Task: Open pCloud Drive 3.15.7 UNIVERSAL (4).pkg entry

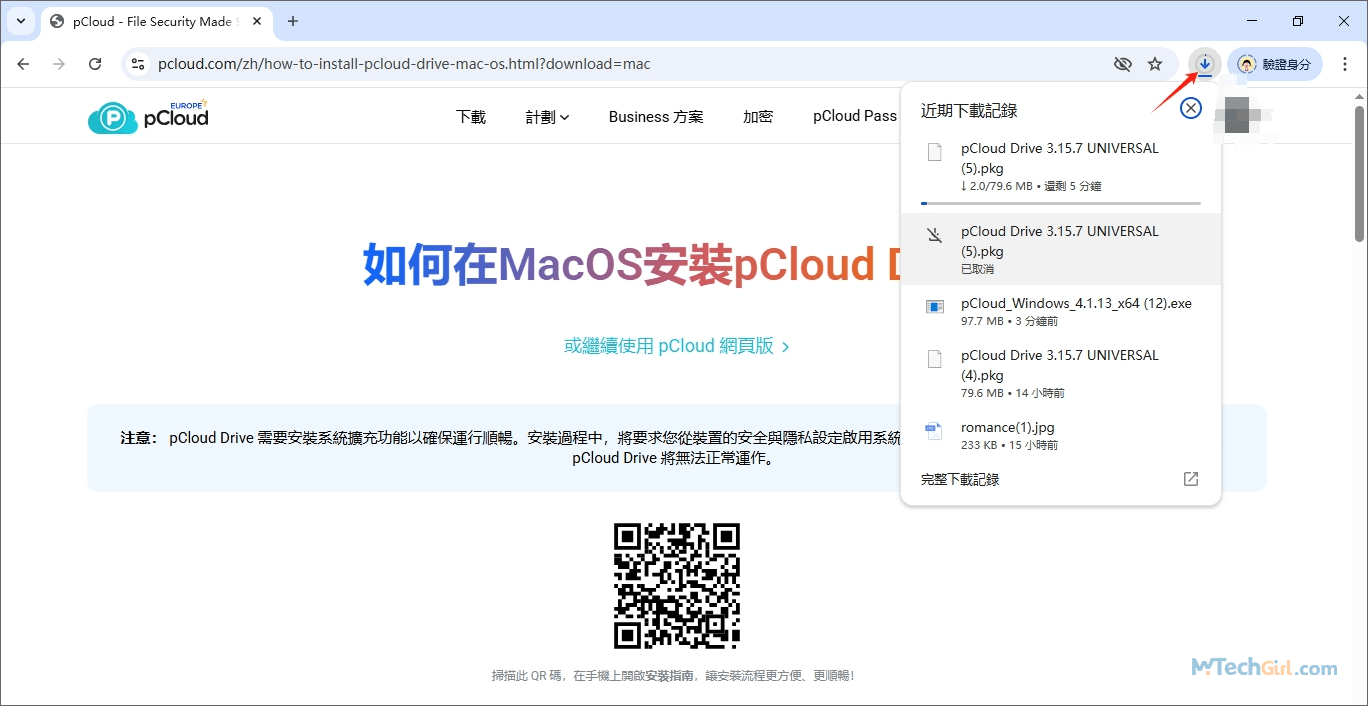Action: [x=1061, y=373]
